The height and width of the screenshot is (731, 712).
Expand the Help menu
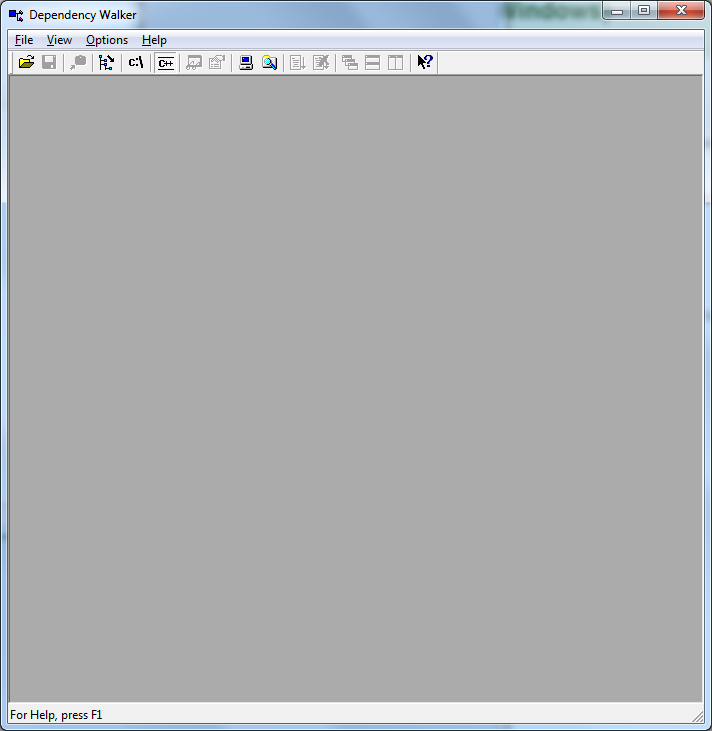[154, 40]
